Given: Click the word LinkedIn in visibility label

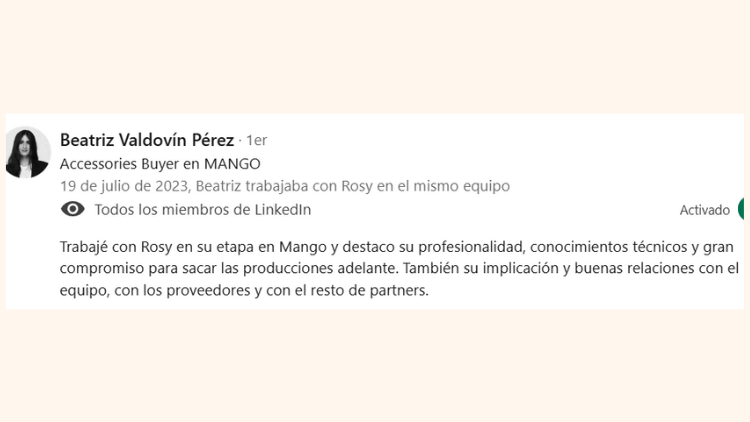Looking at the screenshot, I should point(283,210).
